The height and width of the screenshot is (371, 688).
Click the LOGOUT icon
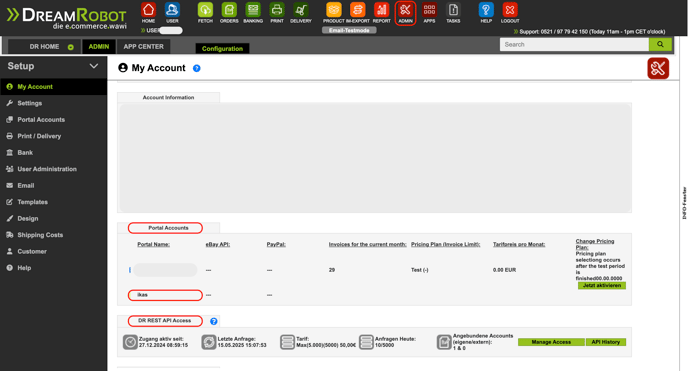tap(510, 10)
